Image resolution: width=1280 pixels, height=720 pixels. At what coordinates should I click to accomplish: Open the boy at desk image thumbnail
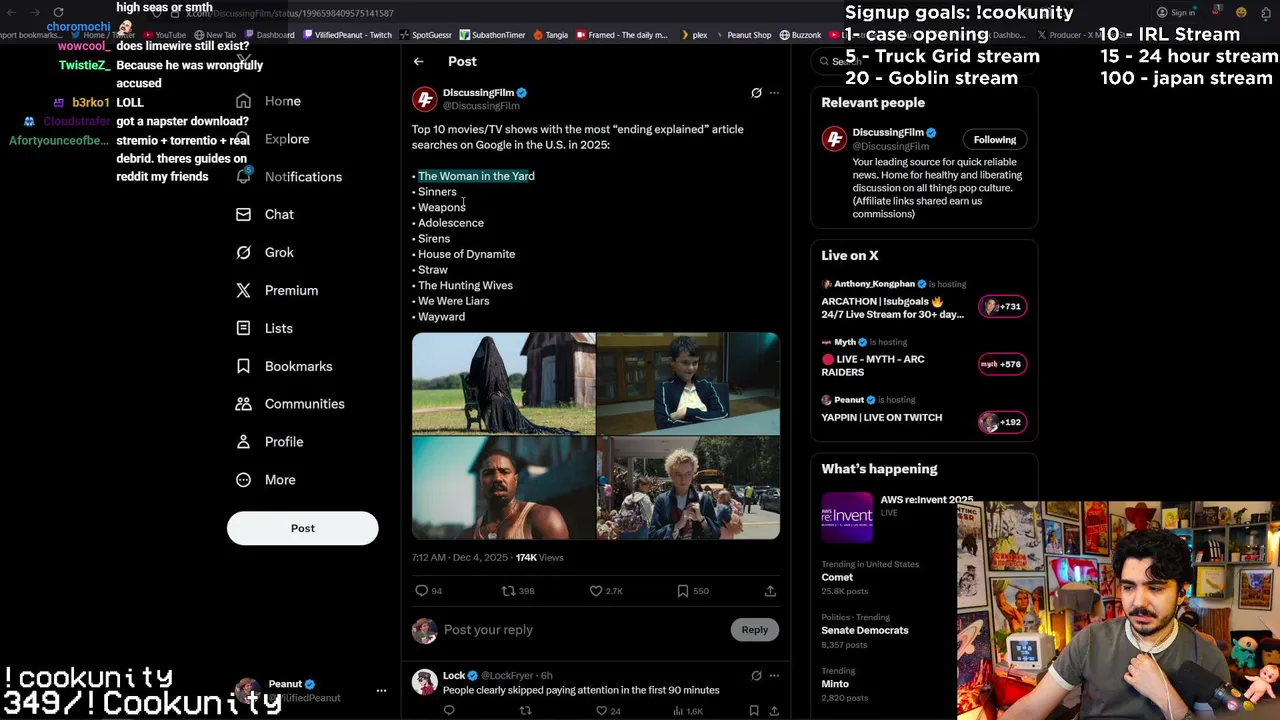688,384
